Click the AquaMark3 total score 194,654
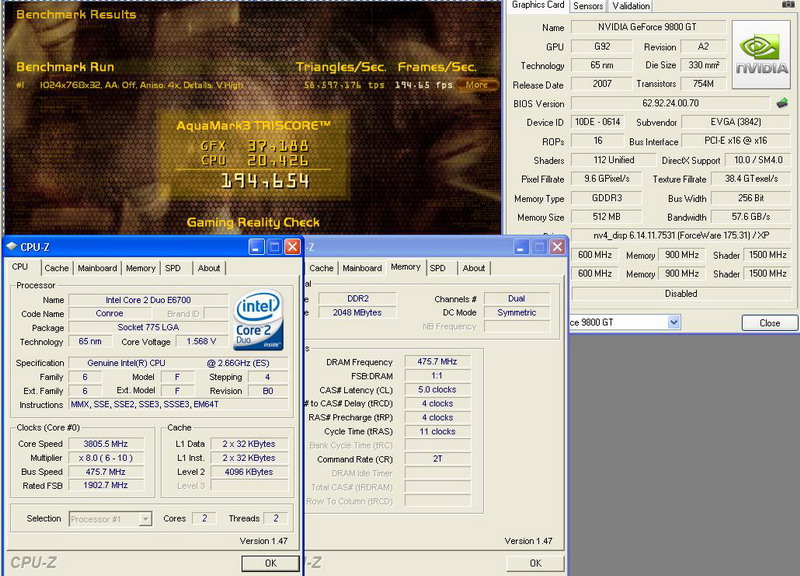This screenshot has height=576, width=800. click(x=265, y=181)
